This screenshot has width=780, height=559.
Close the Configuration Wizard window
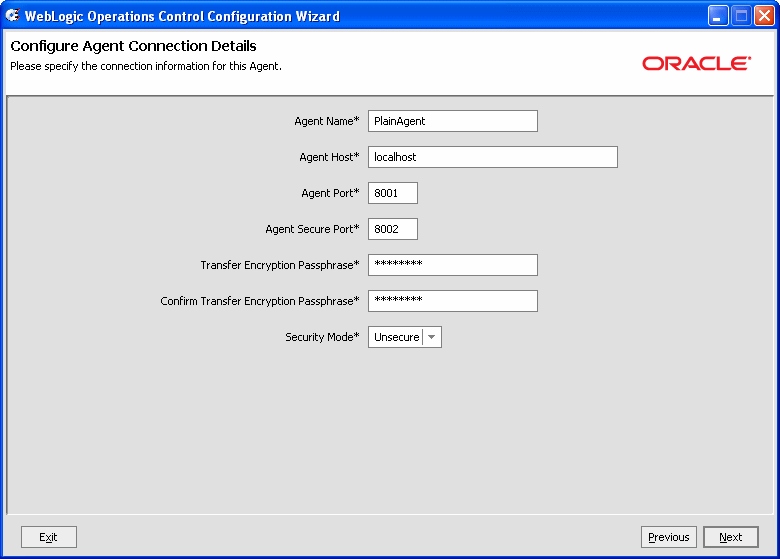tap(765, 16)
